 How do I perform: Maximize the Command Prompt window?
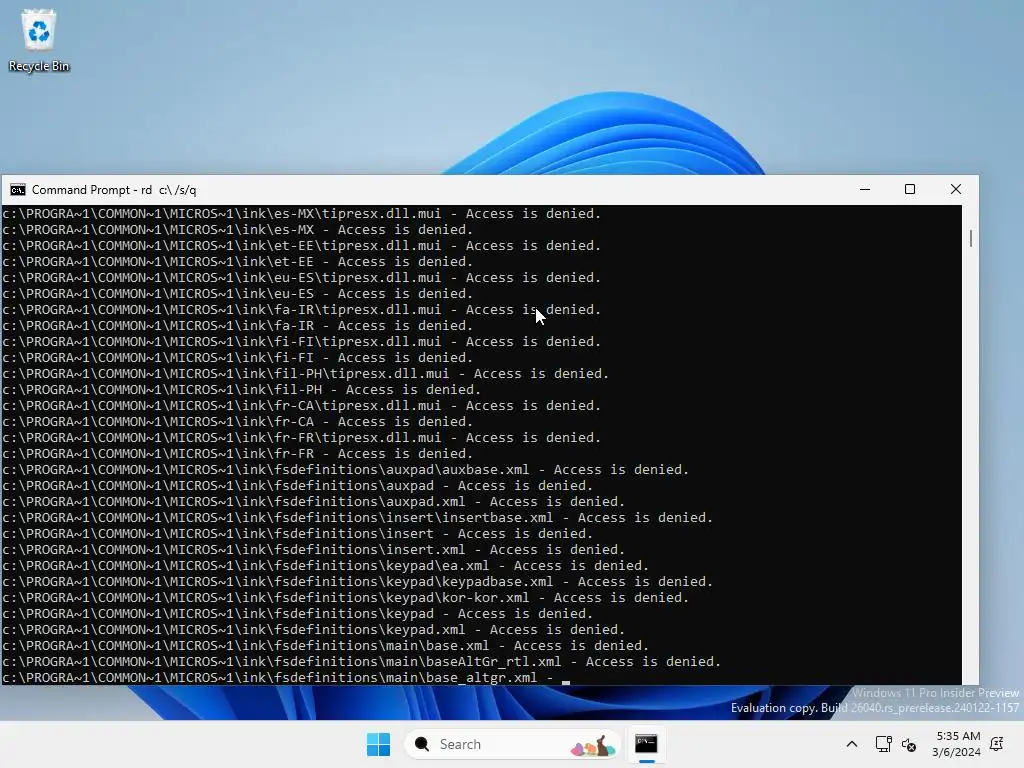pyautogui.click(x=910, y=189)
